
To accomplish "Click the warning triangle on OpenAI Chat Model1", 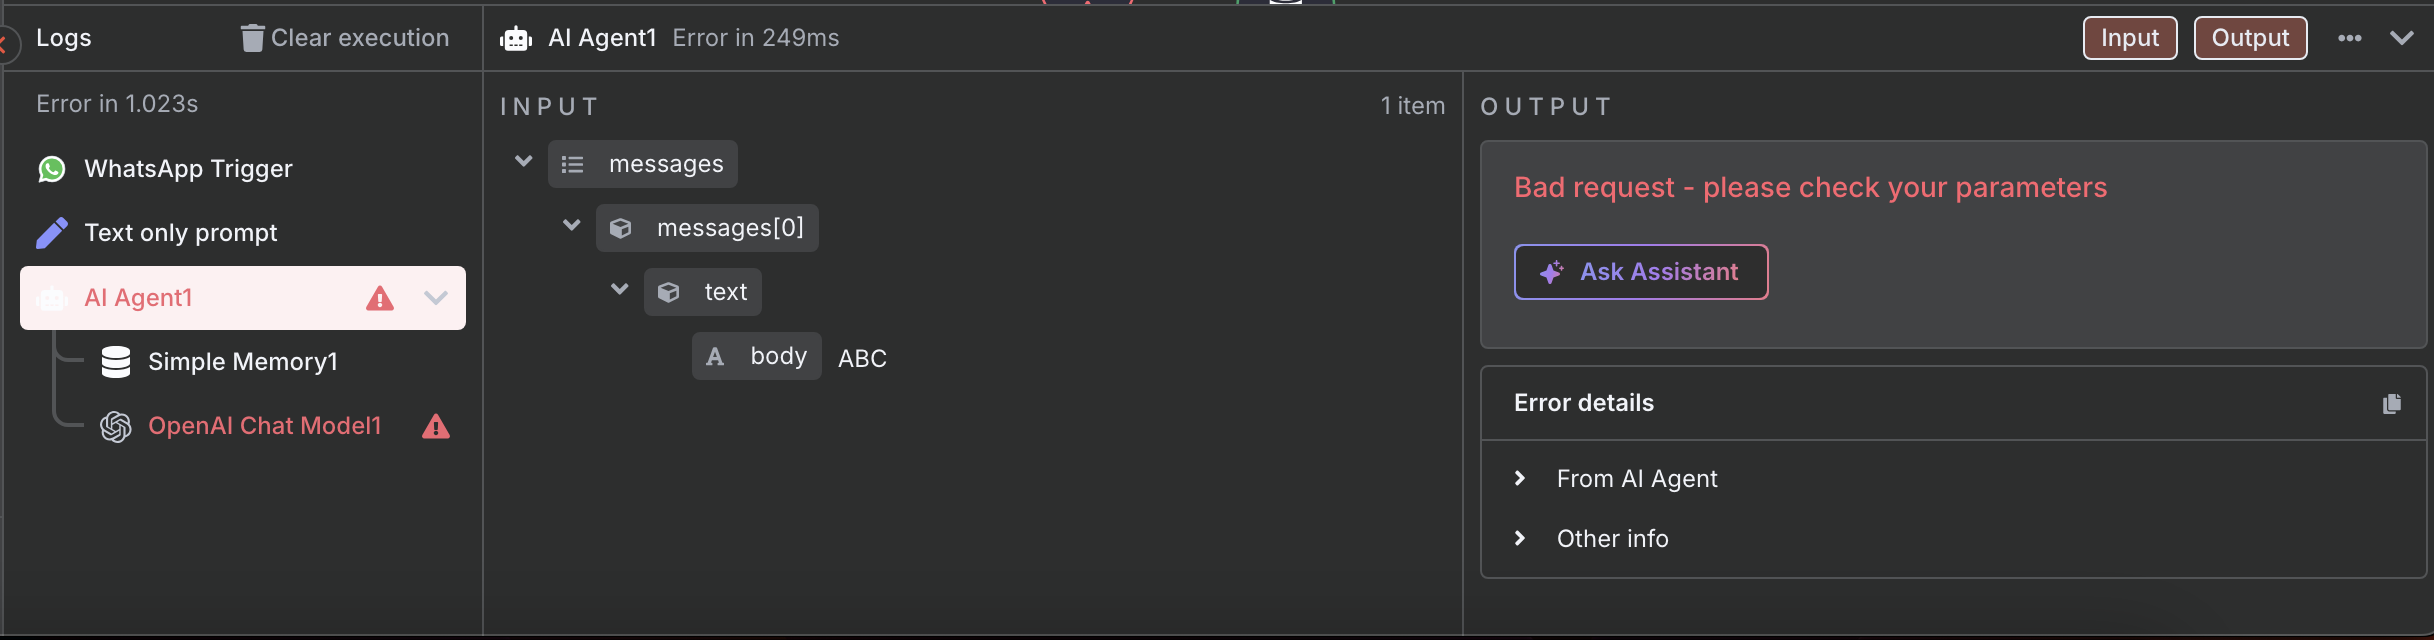I will point(436,427).
